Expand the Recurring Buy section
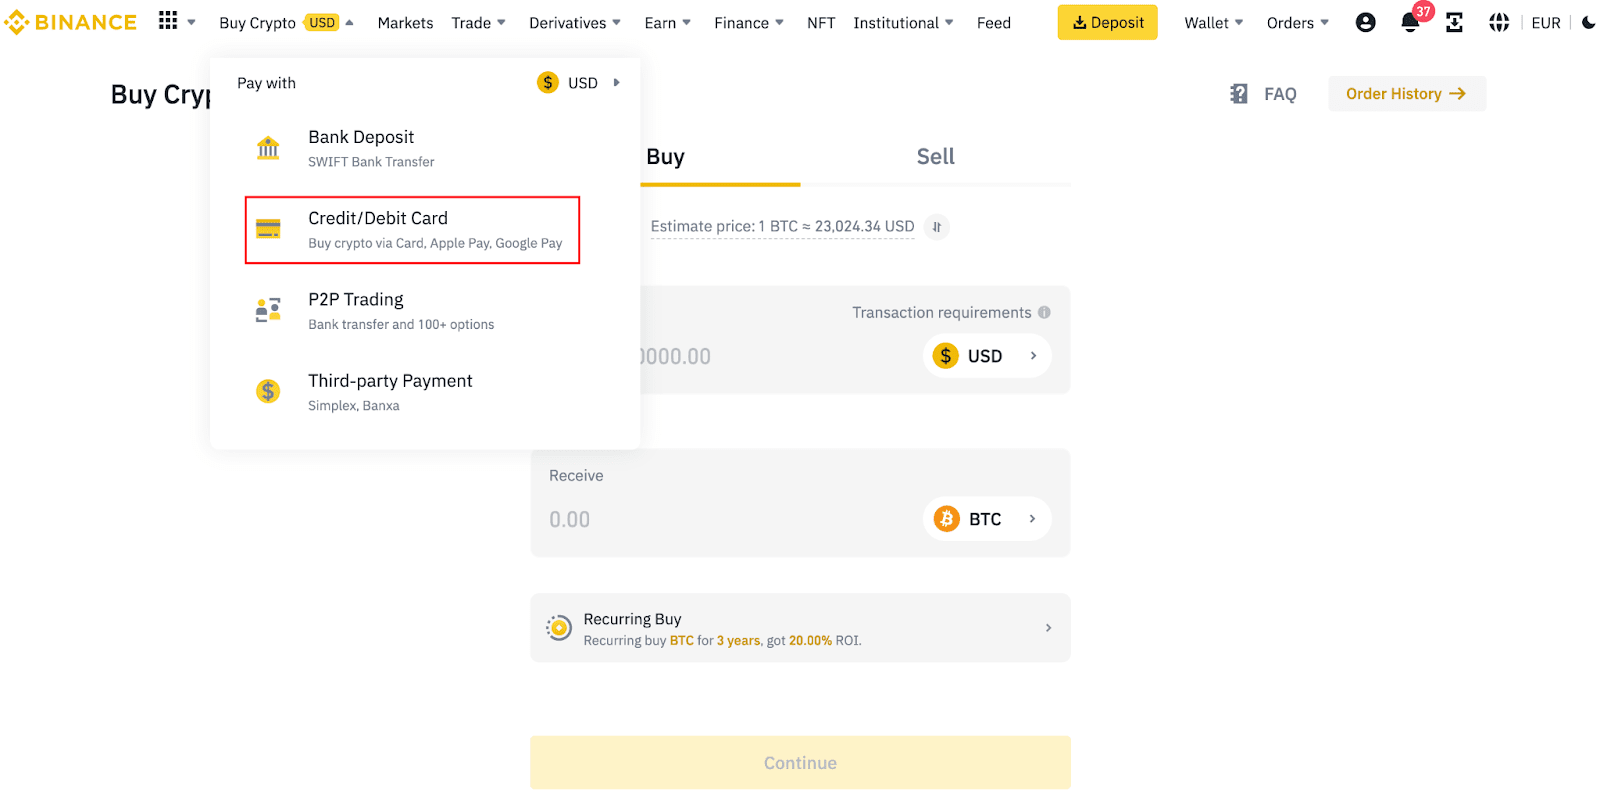Screen dimensions: 1600x798 point(1048,627)
